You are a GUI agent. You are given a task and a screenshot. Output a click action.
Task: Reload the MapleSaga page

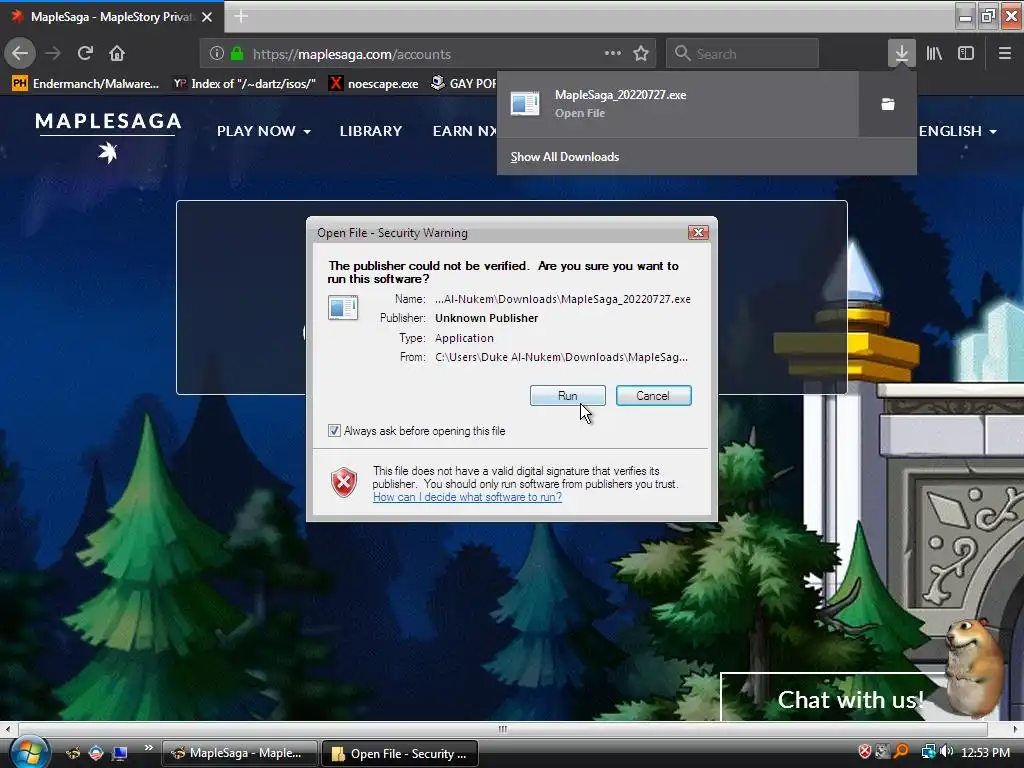click(85, 54)
